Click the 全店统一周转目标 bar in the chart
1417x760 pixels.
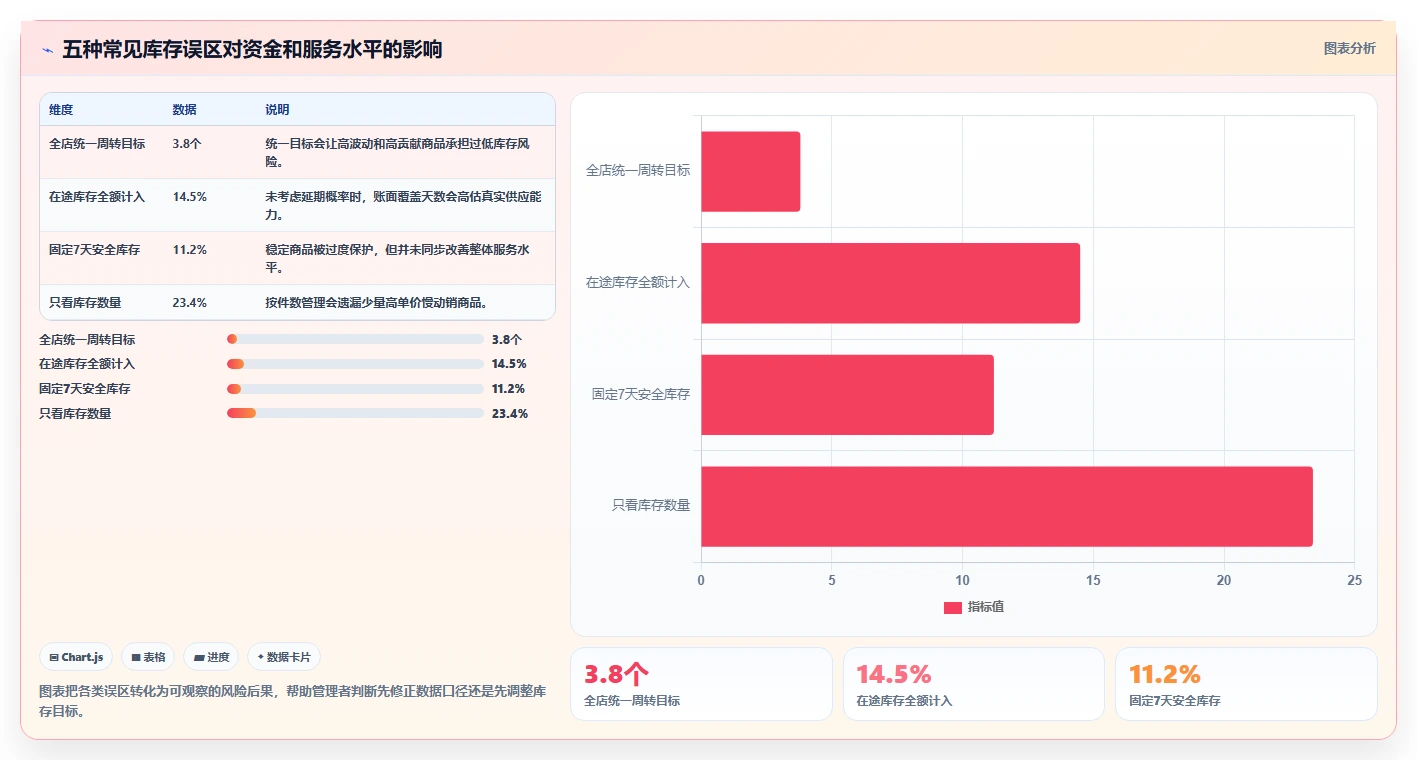coord(750,171)
